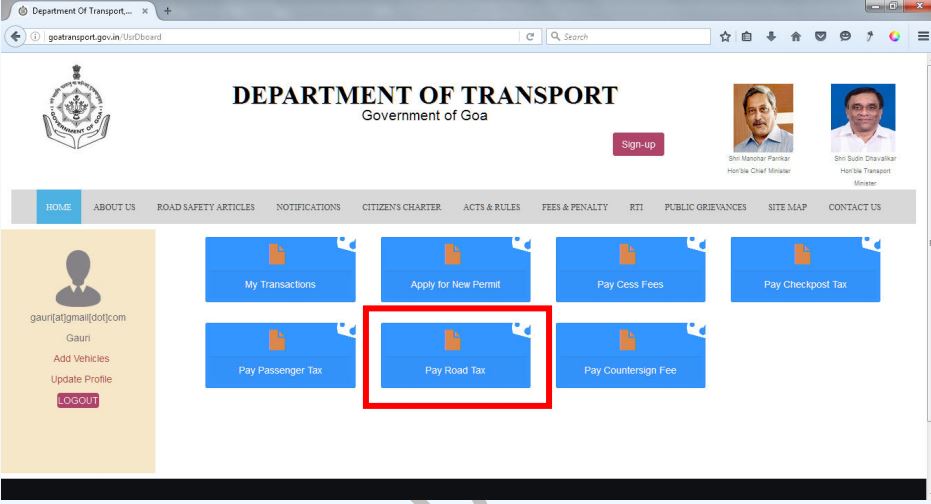Open ROAD SAFETY ARTICLES menu item
The height and width of the screenshot is (504, 931).
206,207
